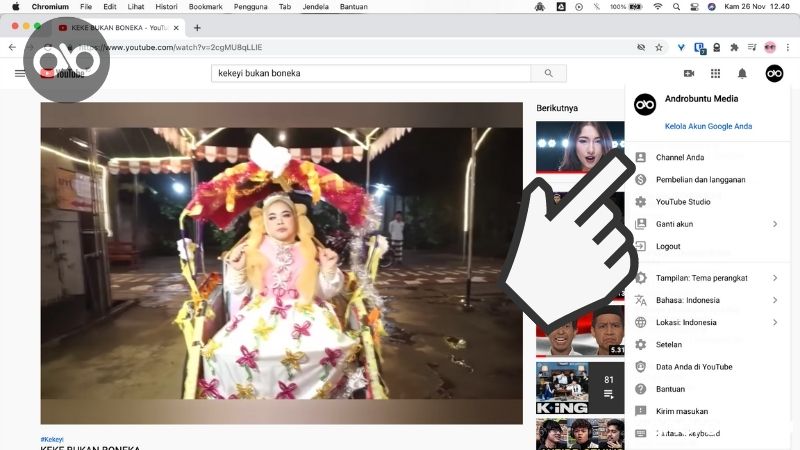Viewport: 800px width, 450px height.
Task: Open the Apple menu
Action: [x=16, y=7]
